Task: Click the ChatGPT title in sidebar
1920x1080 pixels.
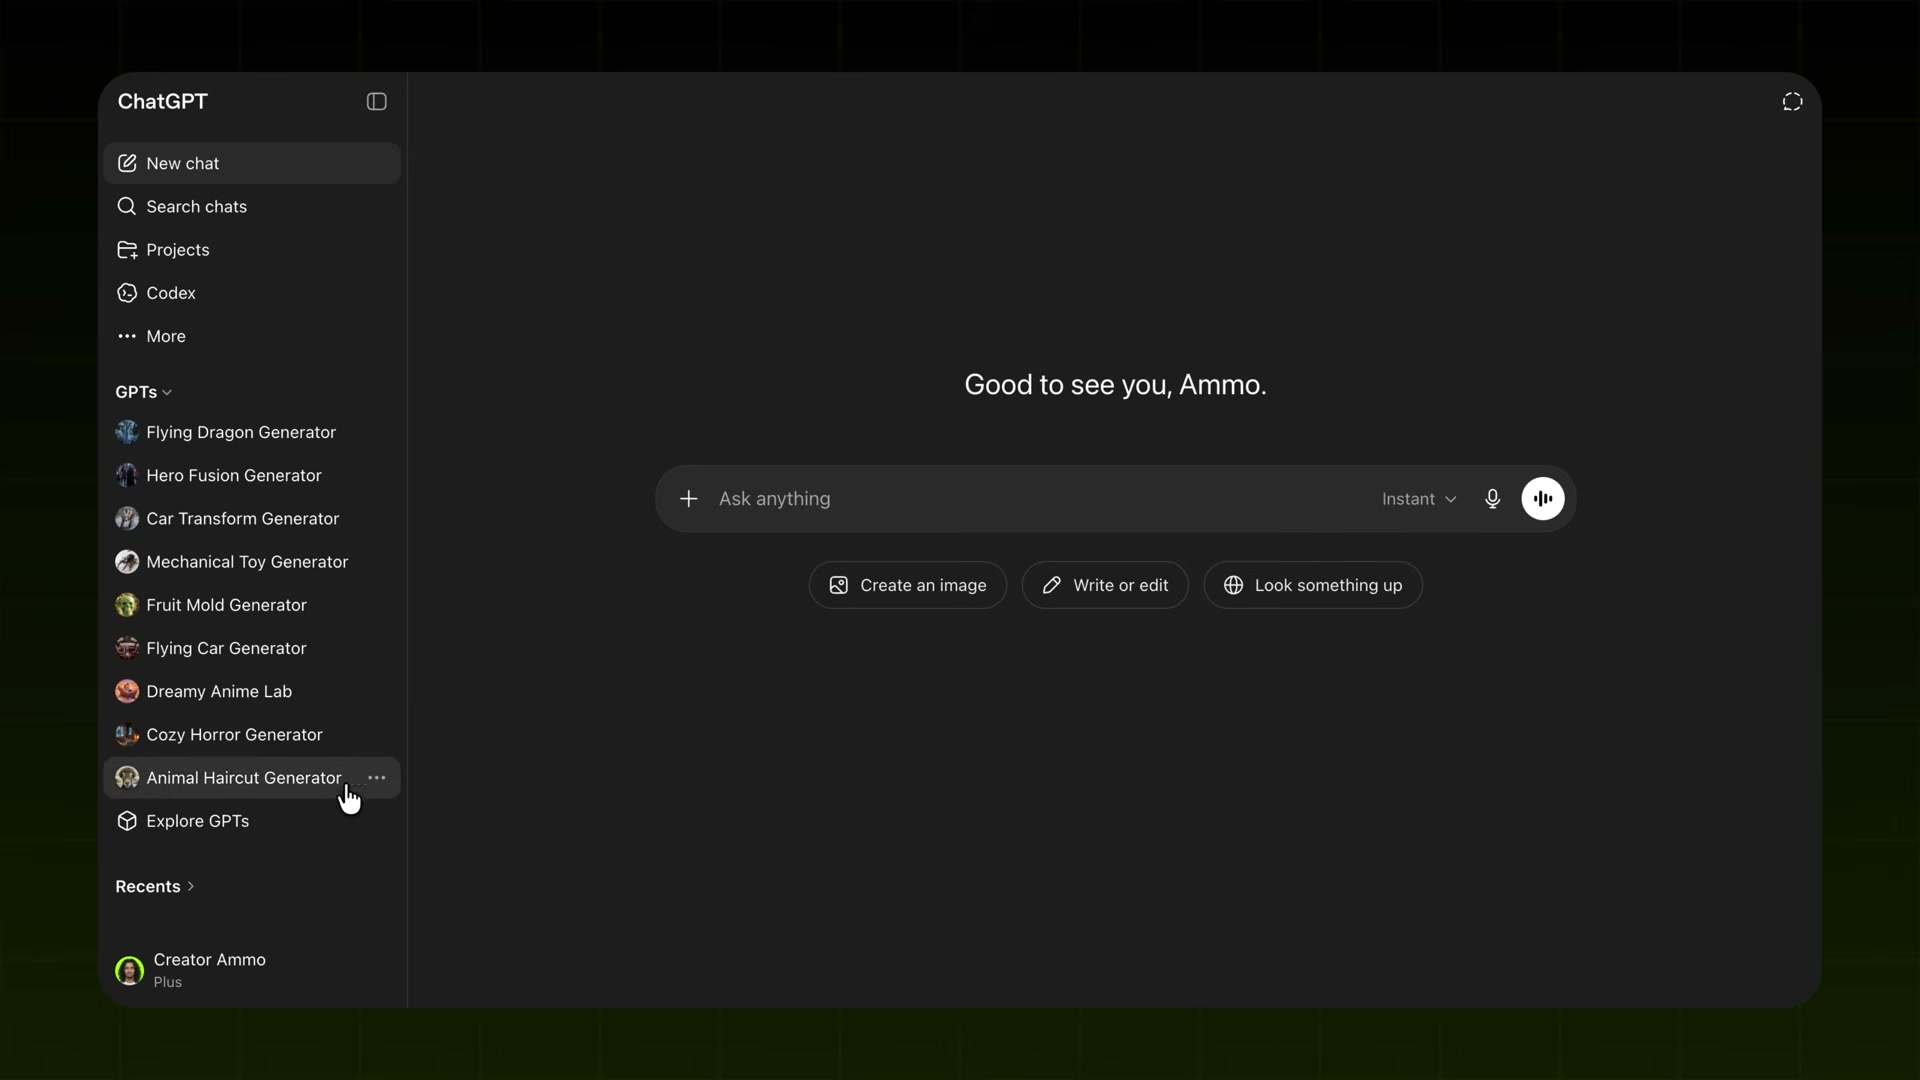Action: 163,102
